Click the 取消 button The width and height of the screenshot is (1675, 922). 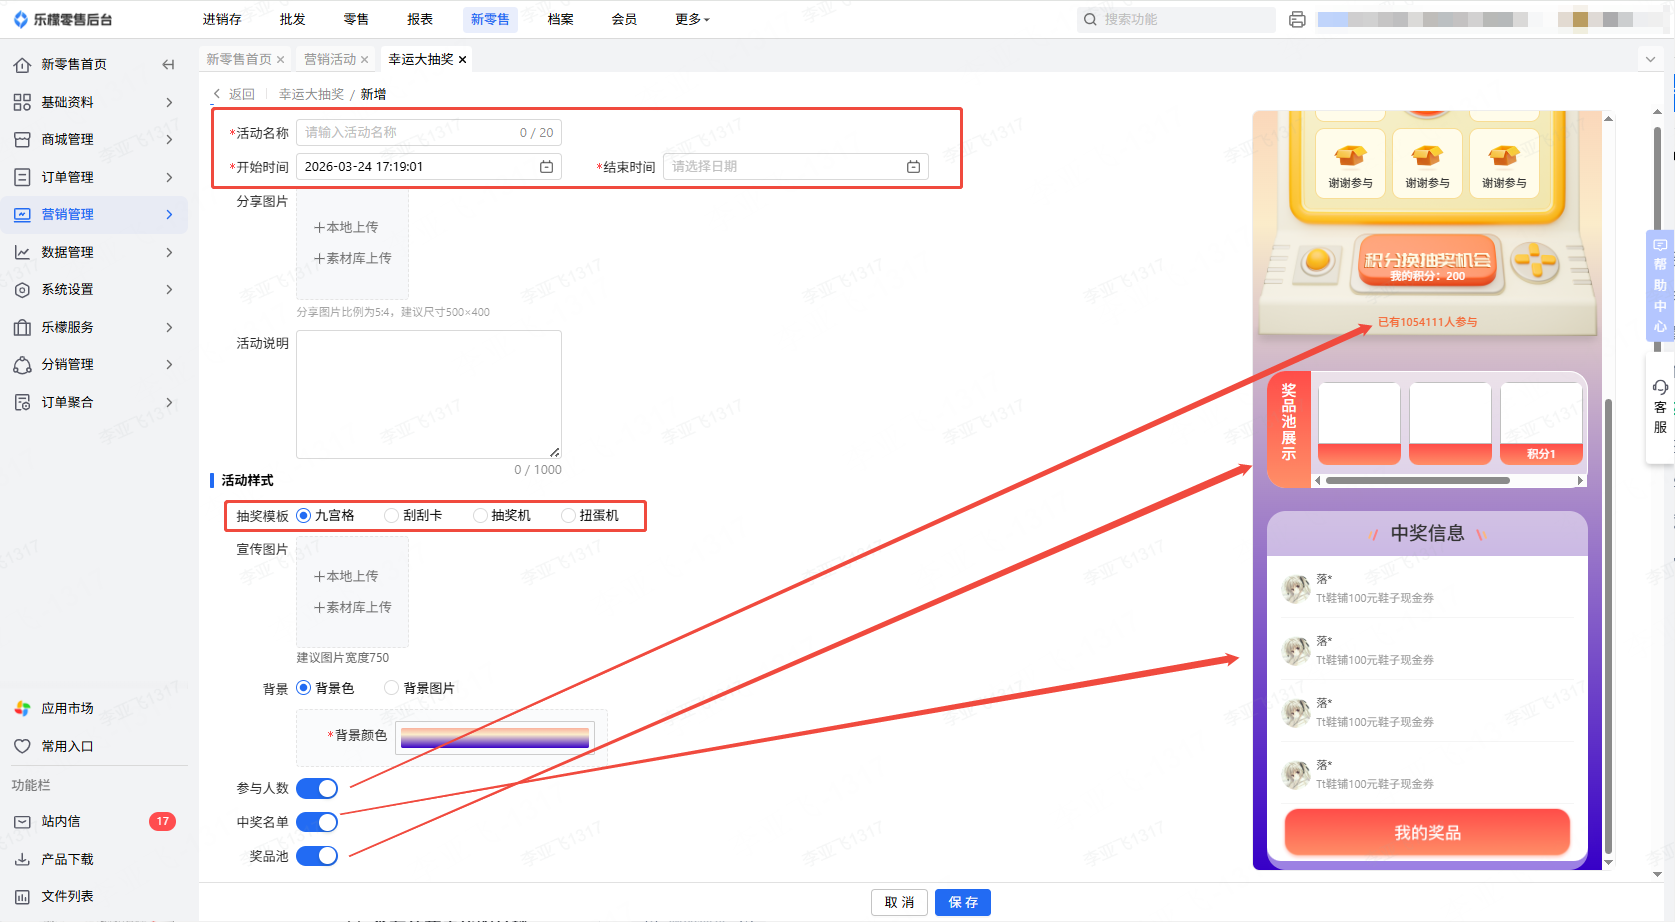coord(899,902)
